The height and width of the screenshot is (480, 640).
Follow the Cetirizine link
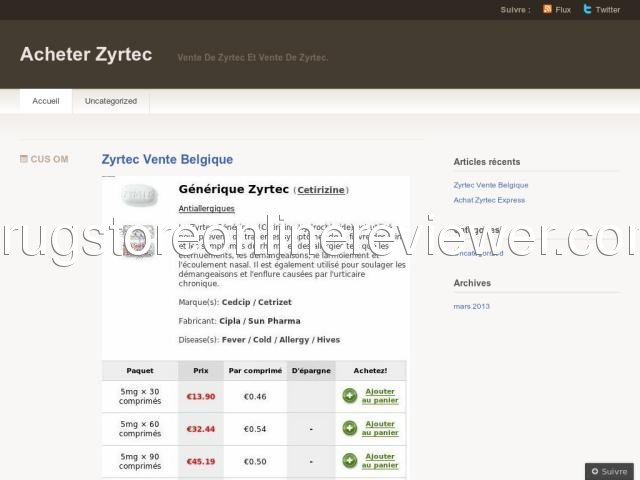321,190
